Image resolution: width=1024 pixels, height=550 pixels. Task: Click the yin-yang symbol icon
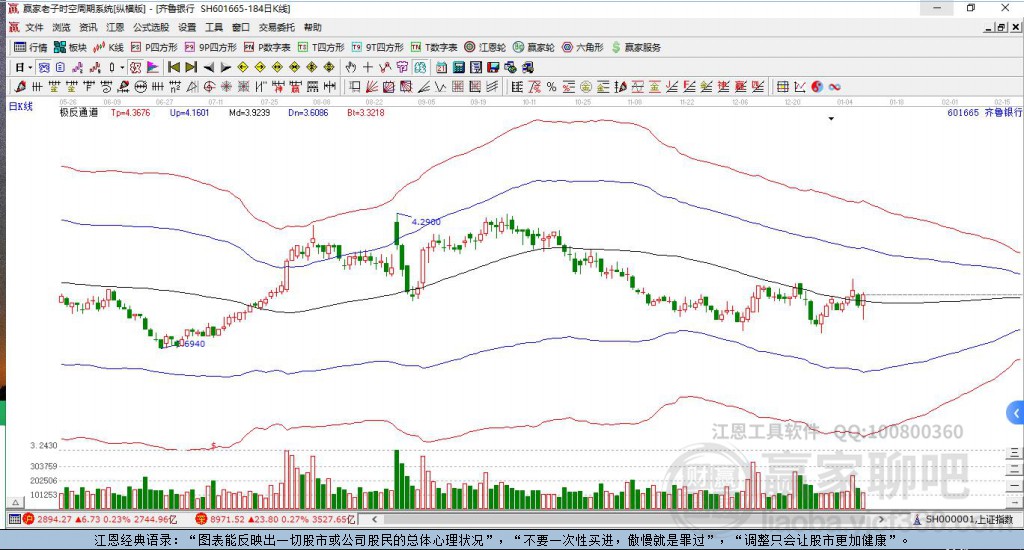point(817,87)
